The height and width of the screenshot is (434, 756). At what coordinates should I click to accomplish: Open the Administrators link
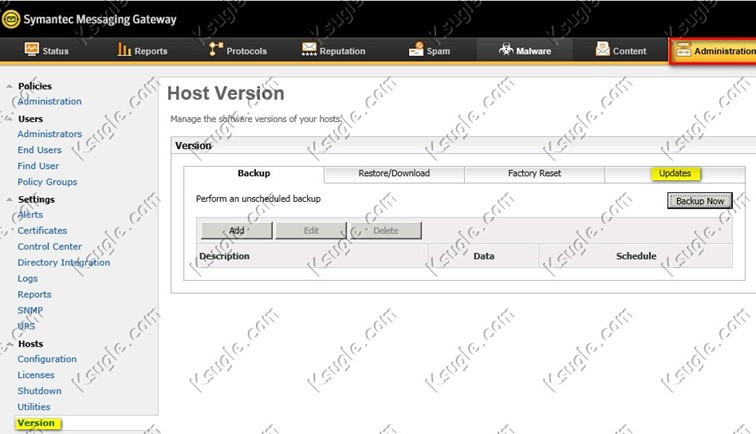(x=50, y=134)
